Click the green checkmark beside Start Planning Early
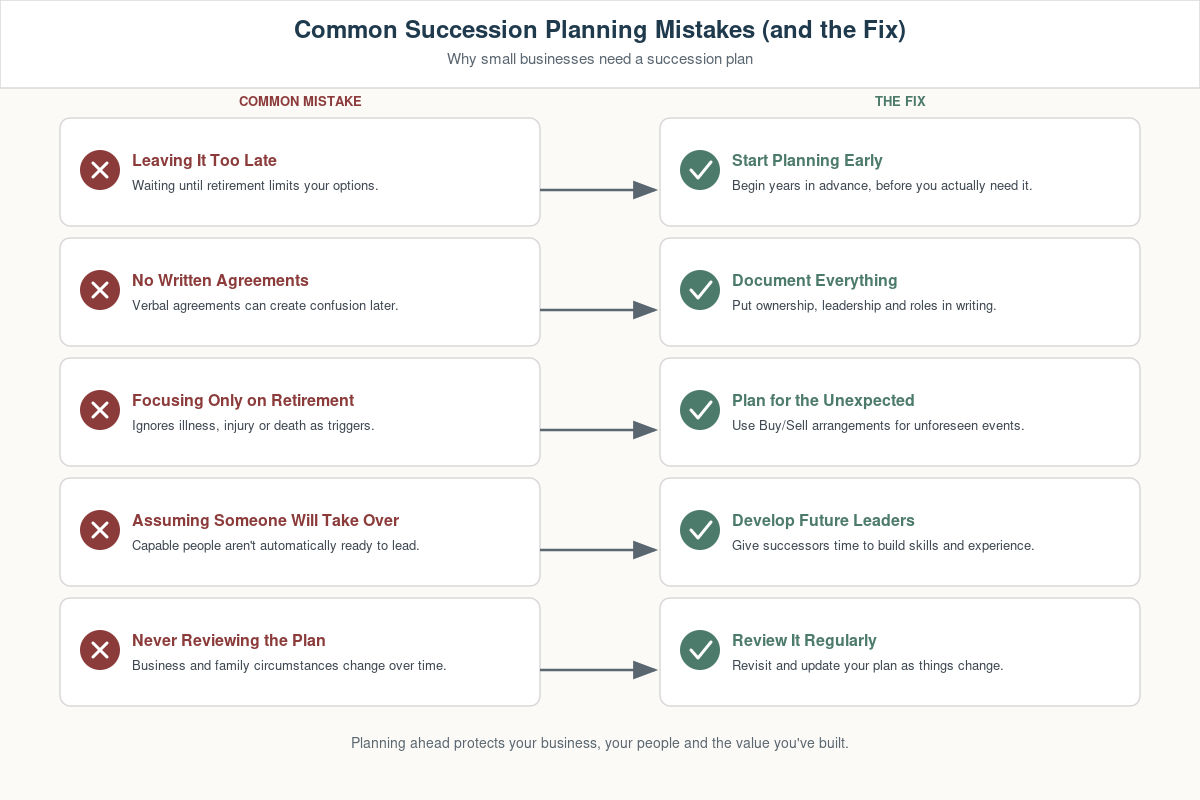The width and height of the screenshot is (1200, 800). point(700,170)
